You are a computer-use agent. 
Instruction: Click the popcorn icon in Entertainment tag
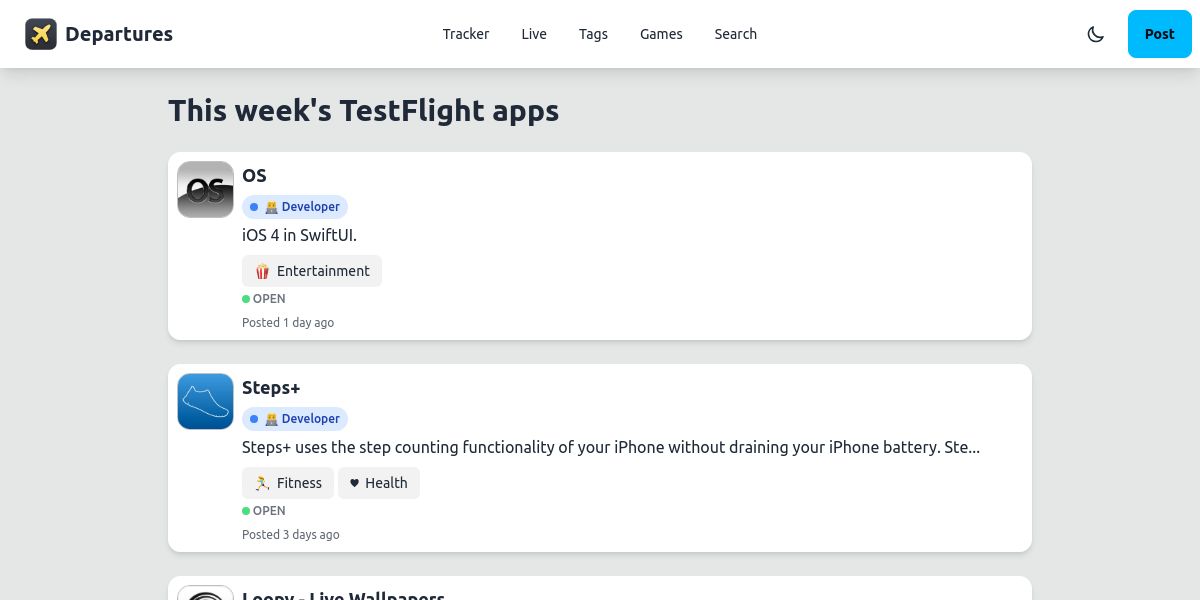click(x=262, y=271)
